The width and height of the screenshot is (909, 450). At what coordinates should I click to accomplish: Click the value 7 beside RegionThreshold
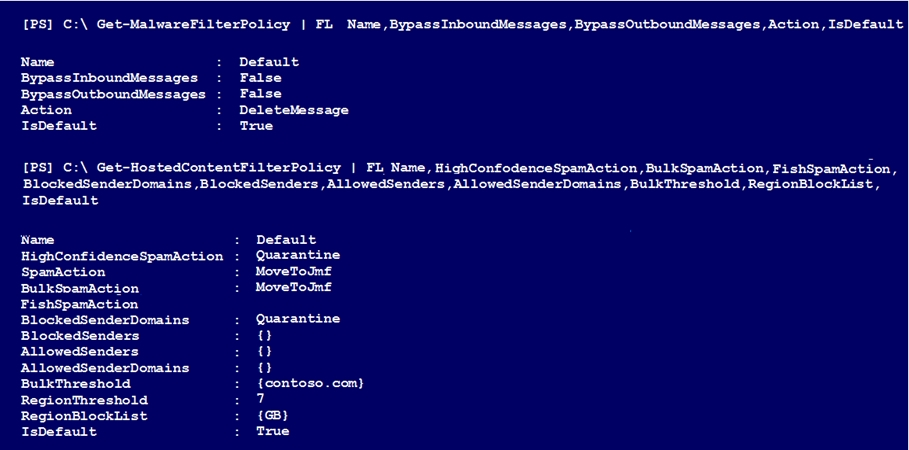(260, 399)
